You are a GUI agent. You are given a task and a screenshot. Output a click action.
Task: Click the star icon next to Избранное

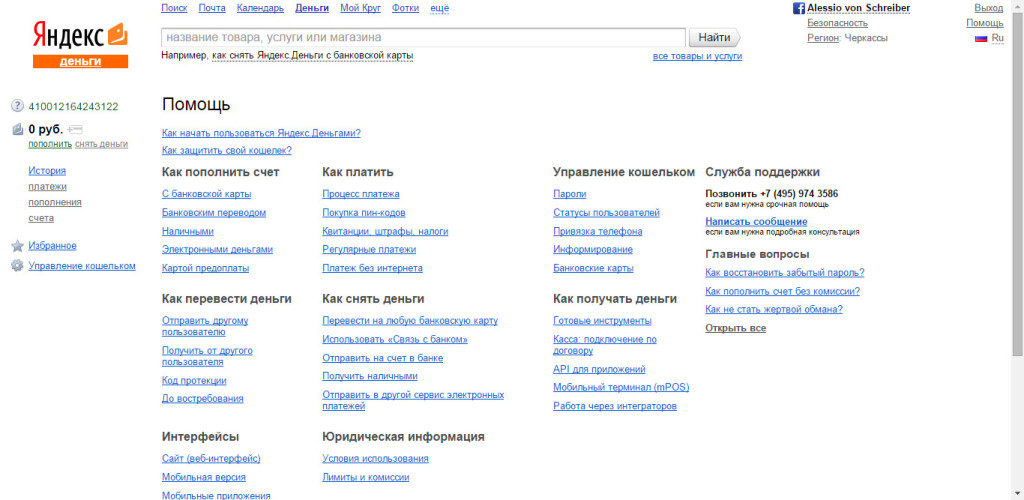pos(17,246)
